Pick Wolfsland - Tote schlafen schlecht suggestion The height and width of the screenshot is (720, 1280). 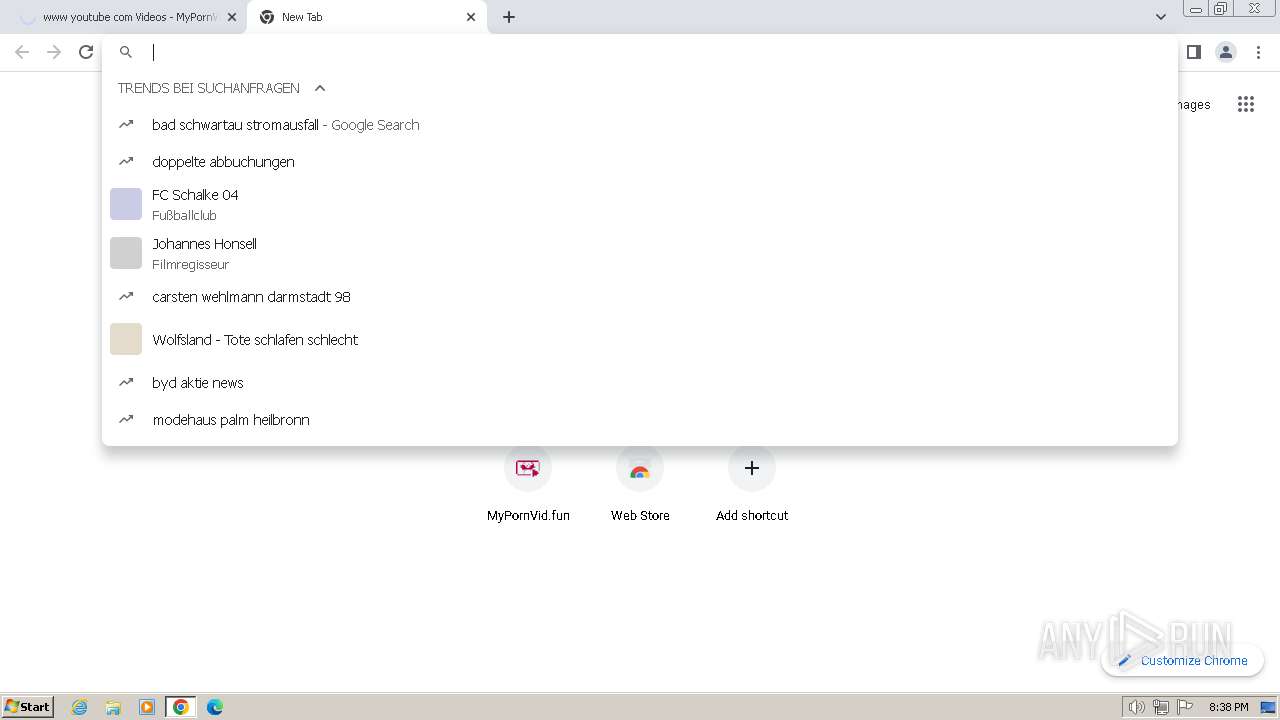coord(640,340)
